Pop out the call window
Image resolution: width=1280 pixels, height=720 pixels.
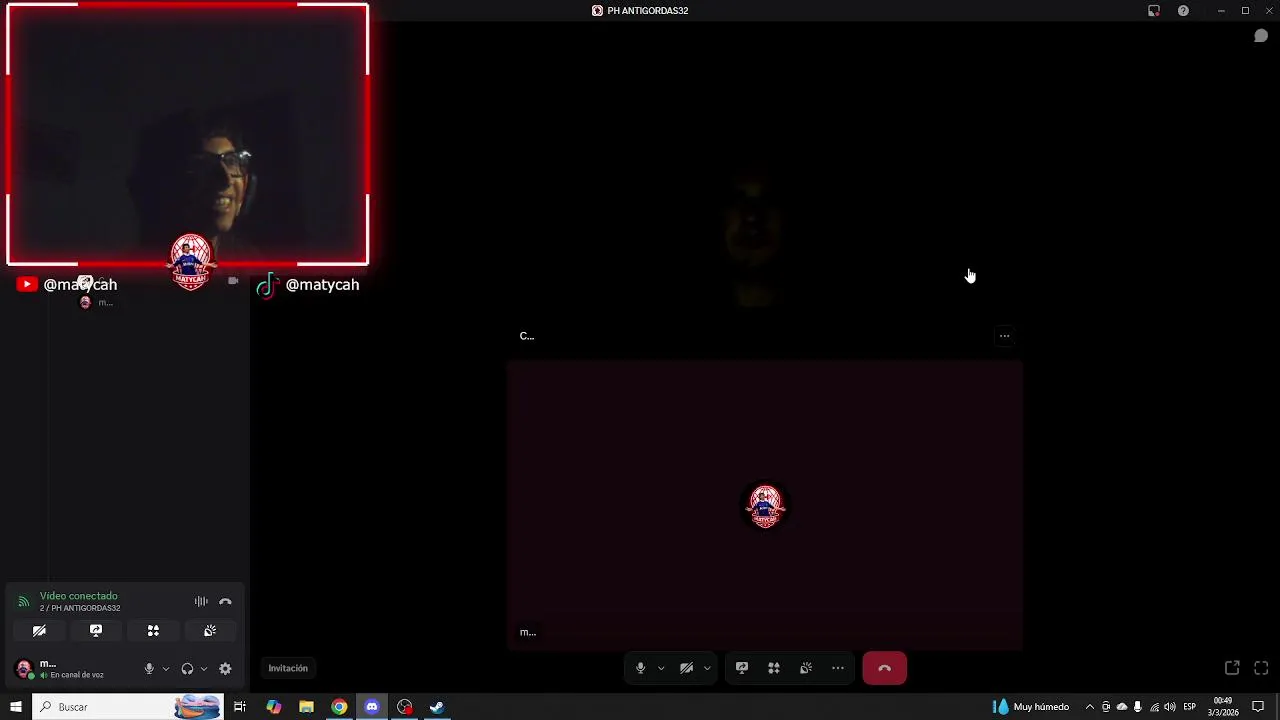(1232, 668)
